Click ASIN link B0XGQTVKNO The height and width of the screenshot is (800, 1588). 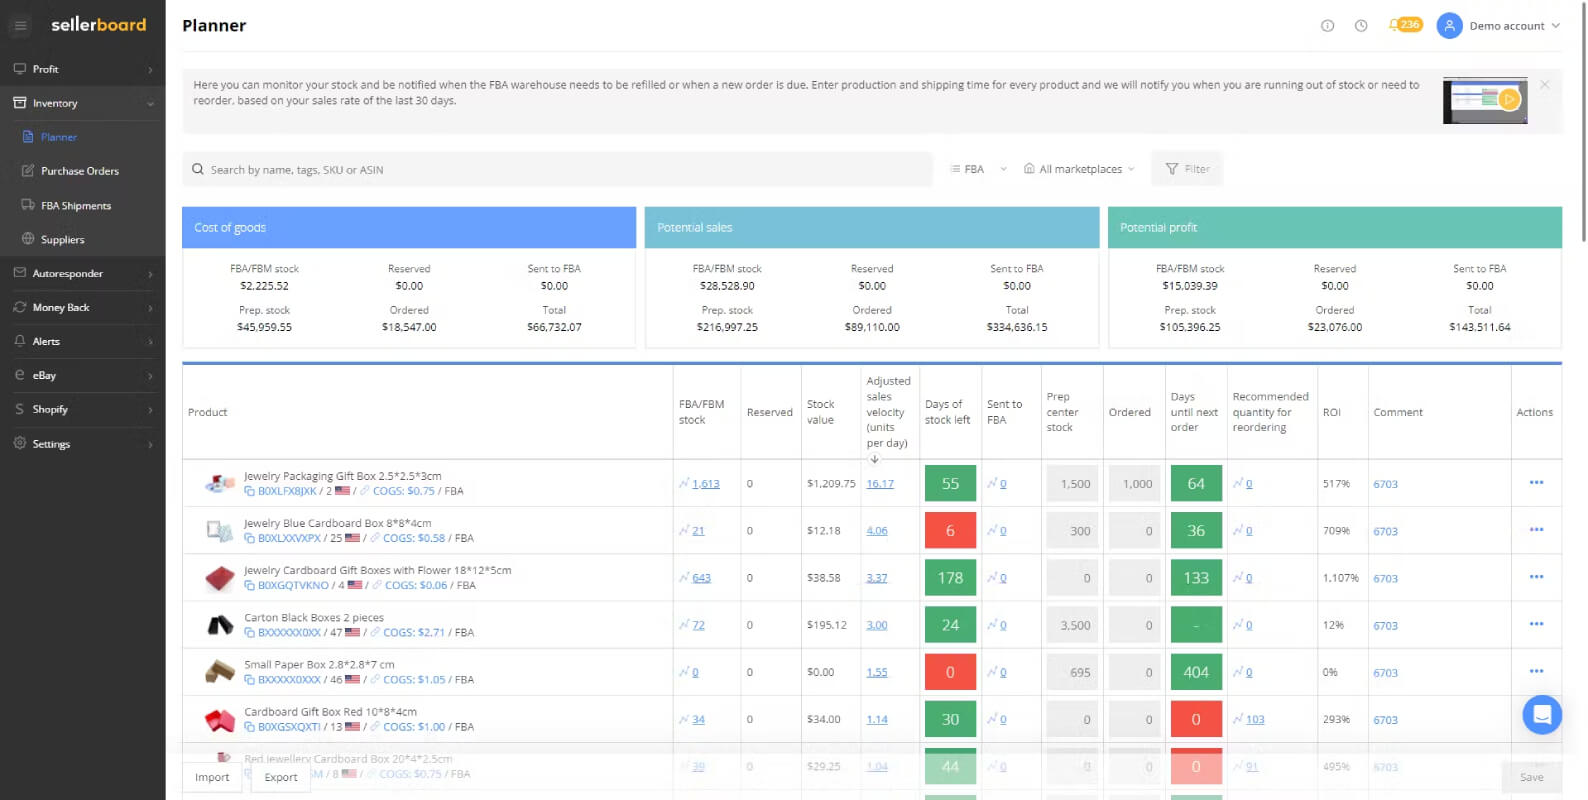click(293, 586)
